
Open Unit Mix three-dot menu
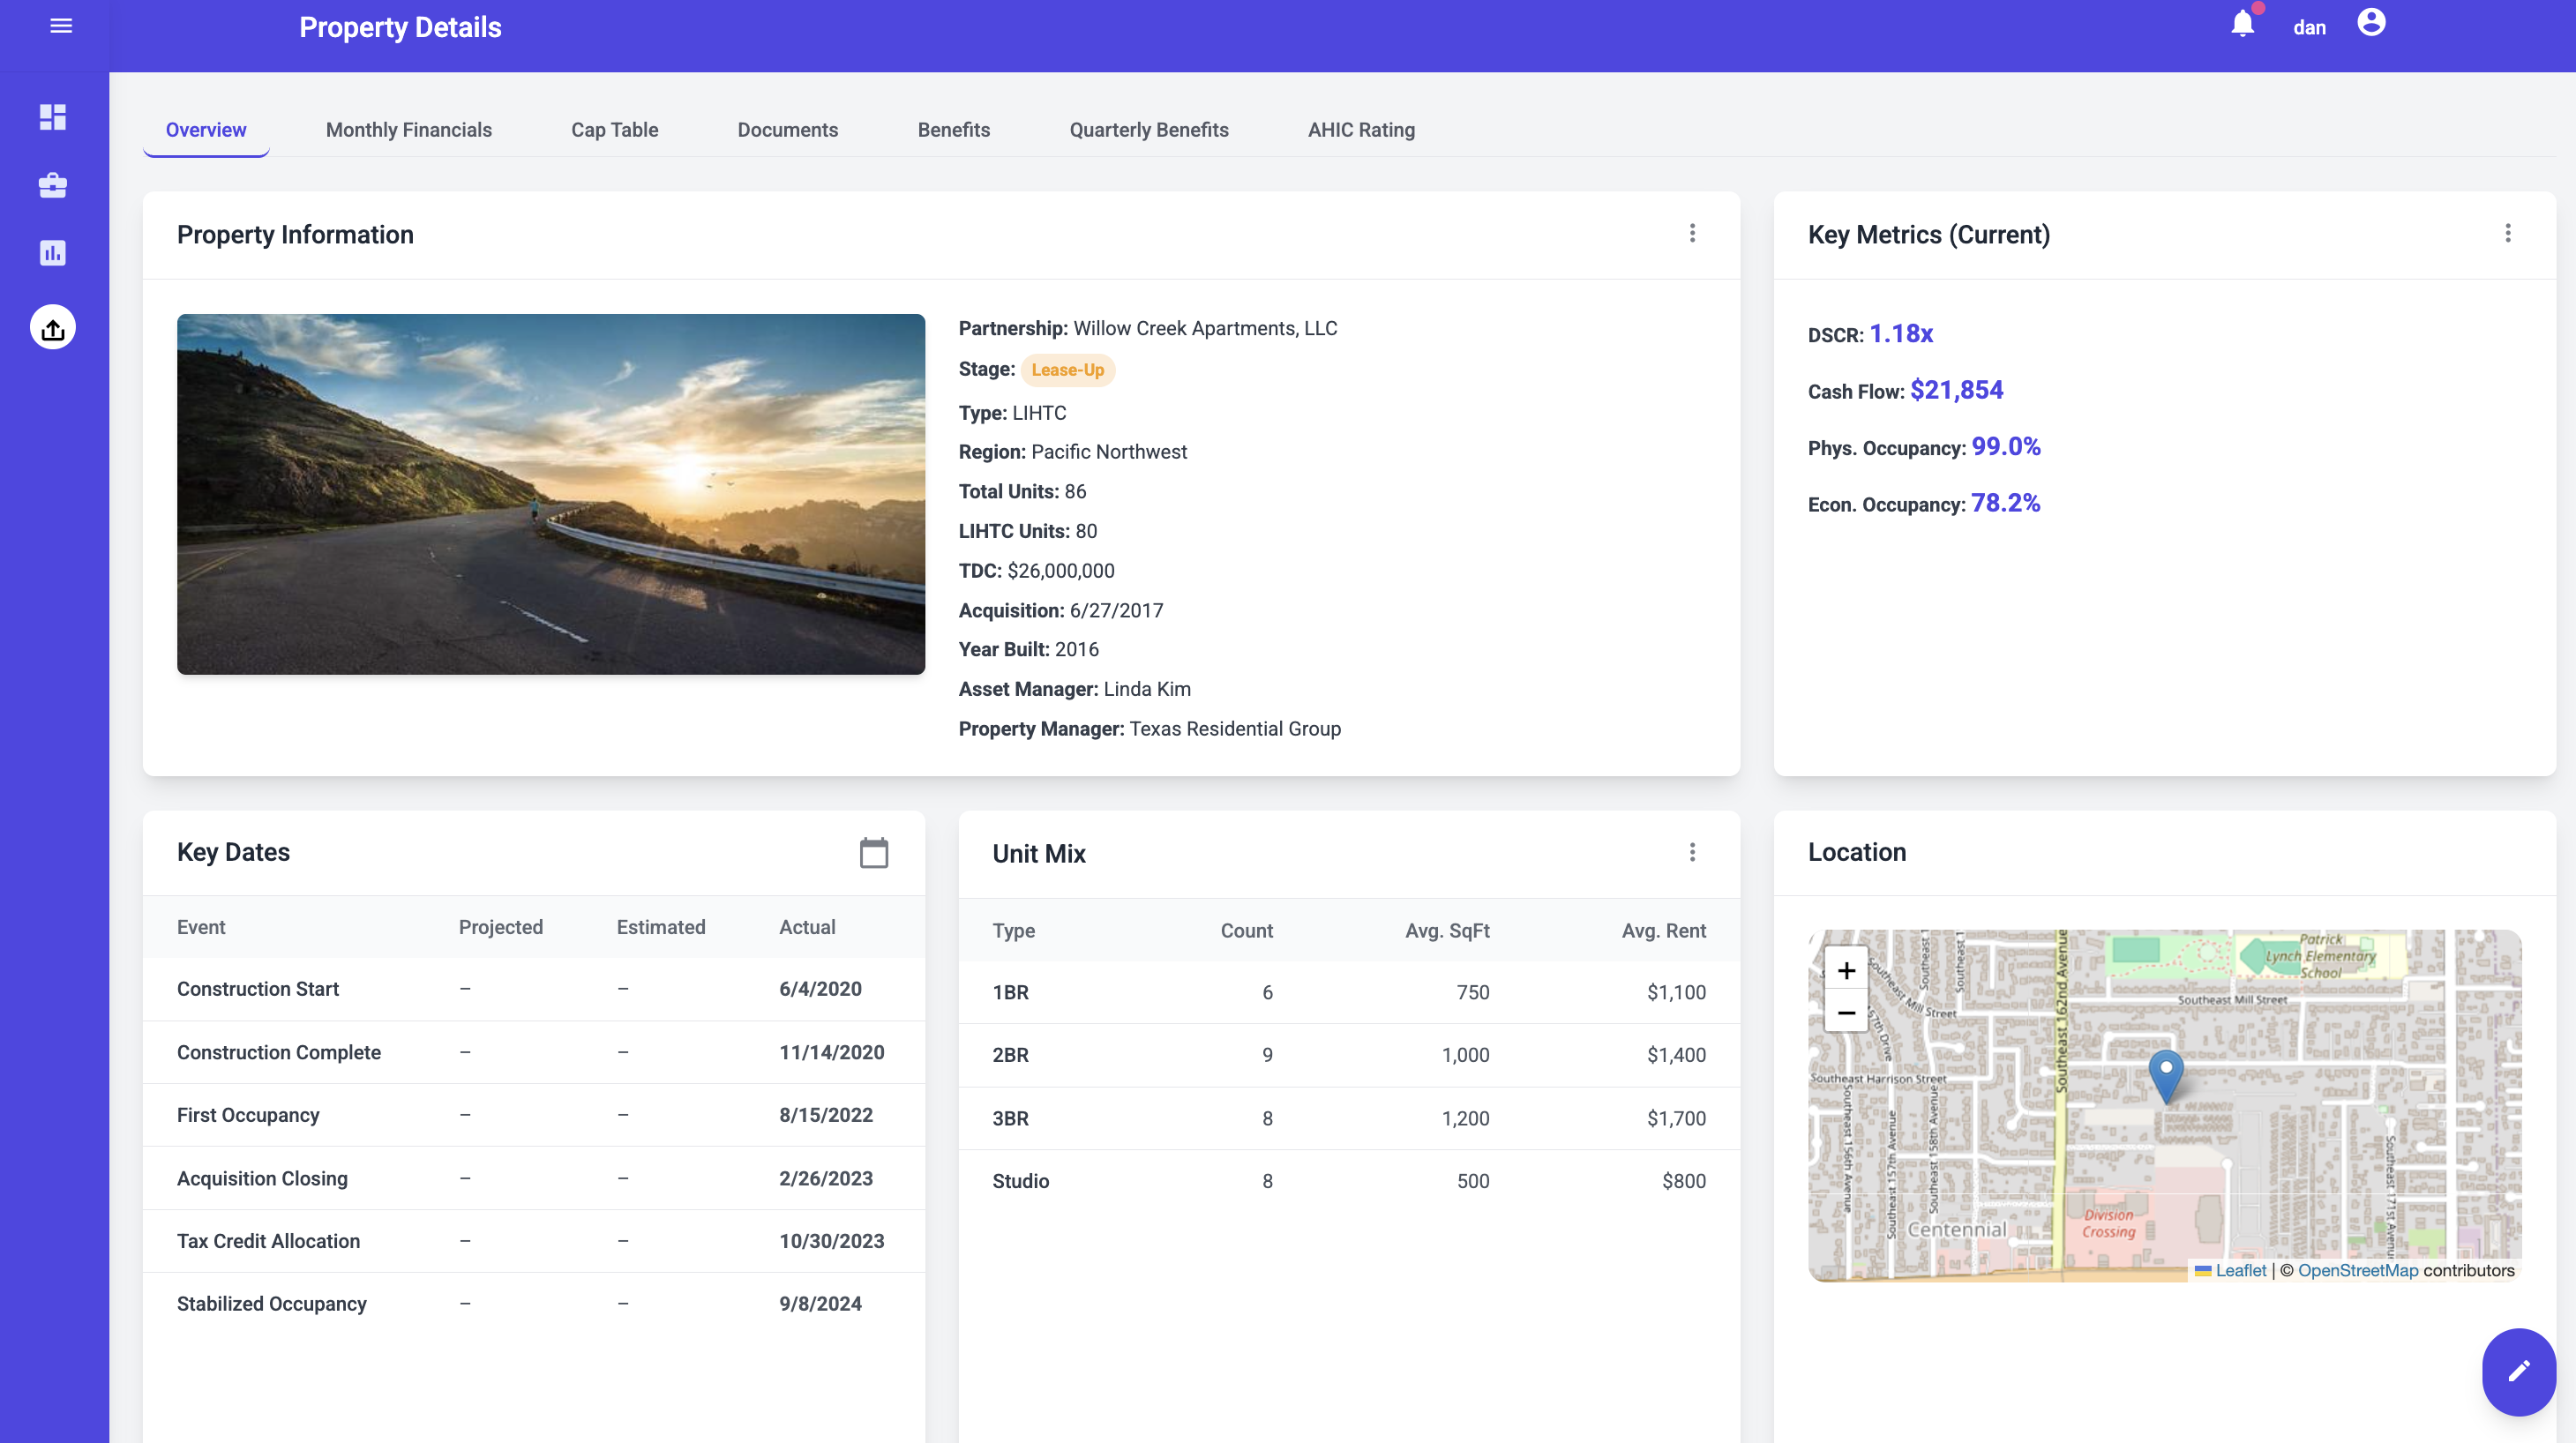(x=1692, y=852)
